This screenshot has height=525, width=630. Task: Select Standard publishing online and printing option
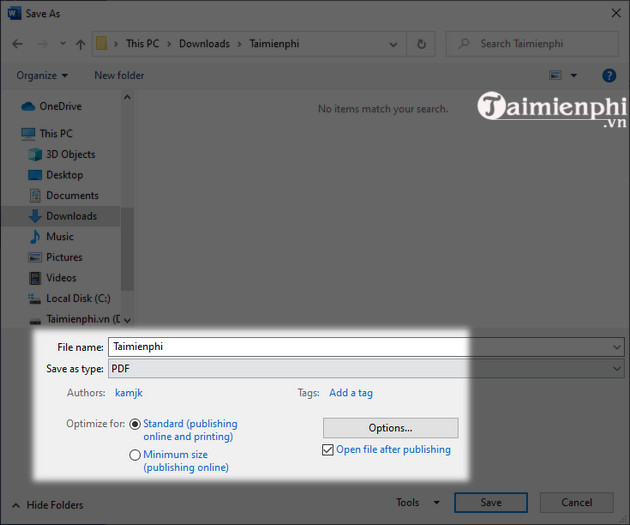[135, 424]
